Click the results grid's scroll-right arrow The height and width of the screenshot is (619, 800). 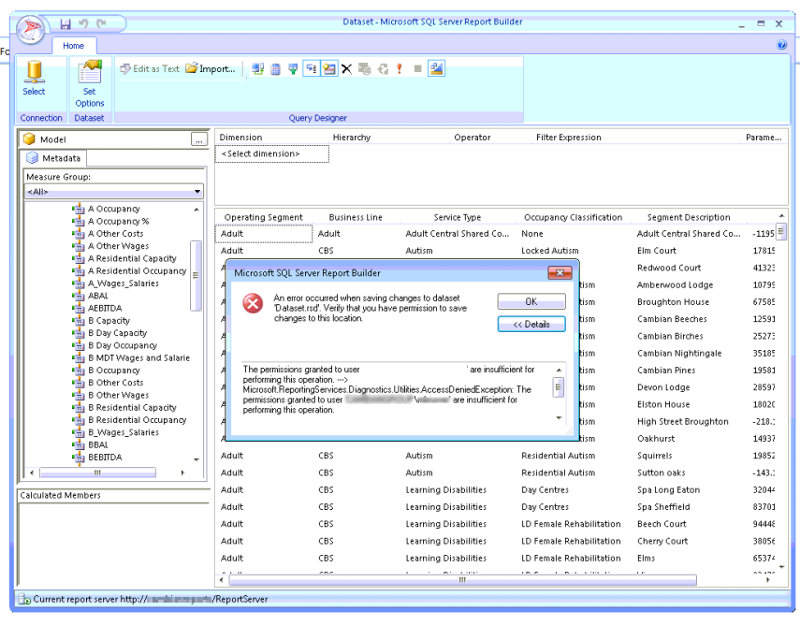pyautogui.click(x=768, y=580)
